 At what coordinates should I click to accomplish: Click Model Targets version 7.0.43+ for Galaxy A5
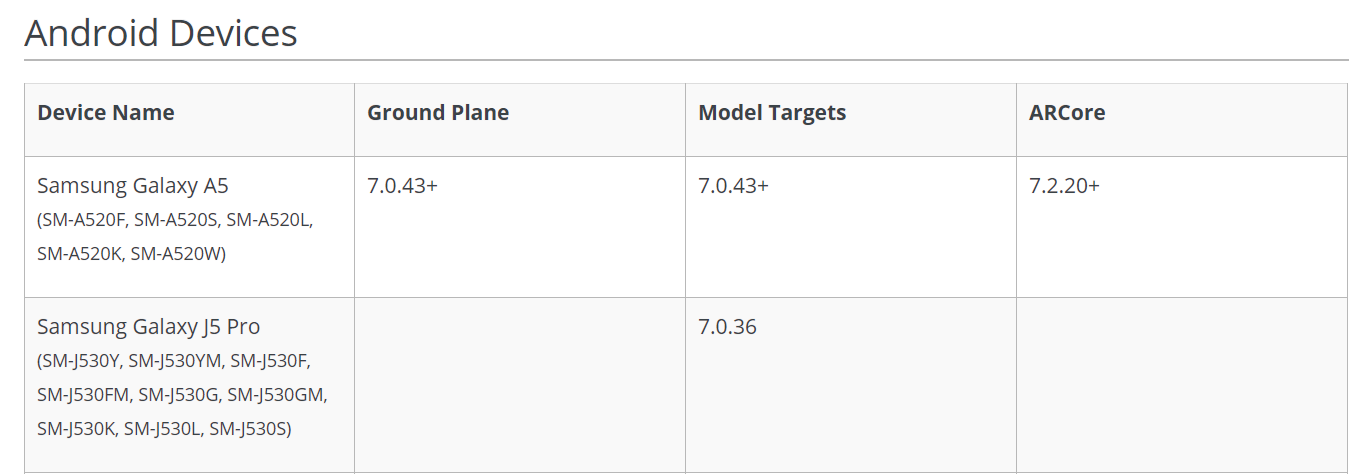click(733, 186)
